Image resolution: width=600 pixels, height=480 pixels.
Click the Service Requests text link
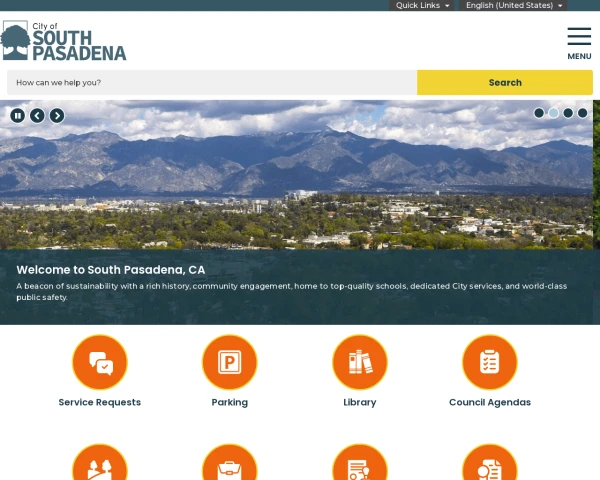click(100, 402)
